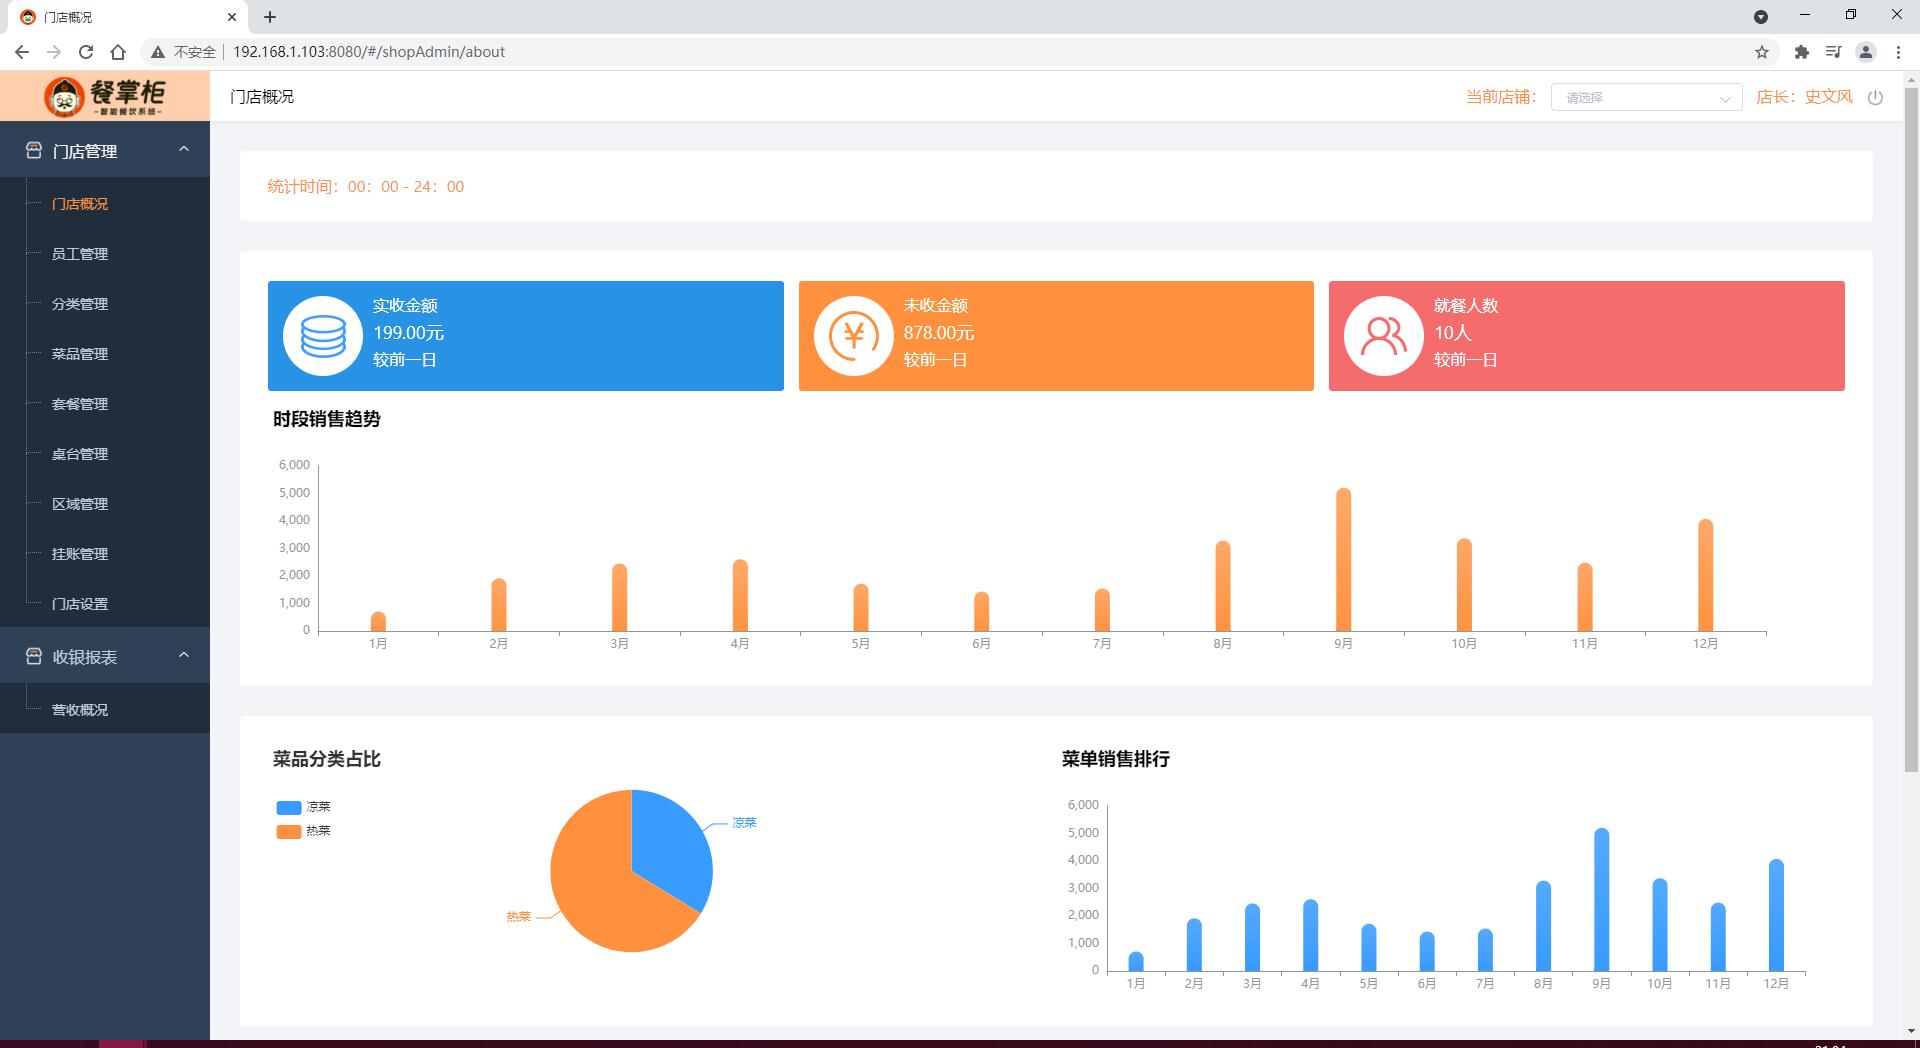The width and height of the screenshot is (1920, 1048).
Task: Click the page vertical scrollbar thumb
Action: pyautogui.click(x=1911, y=430)
